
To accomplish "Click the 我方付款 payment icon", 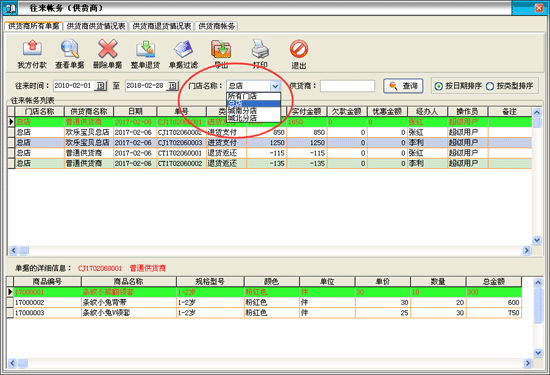I will pos(32,49).
